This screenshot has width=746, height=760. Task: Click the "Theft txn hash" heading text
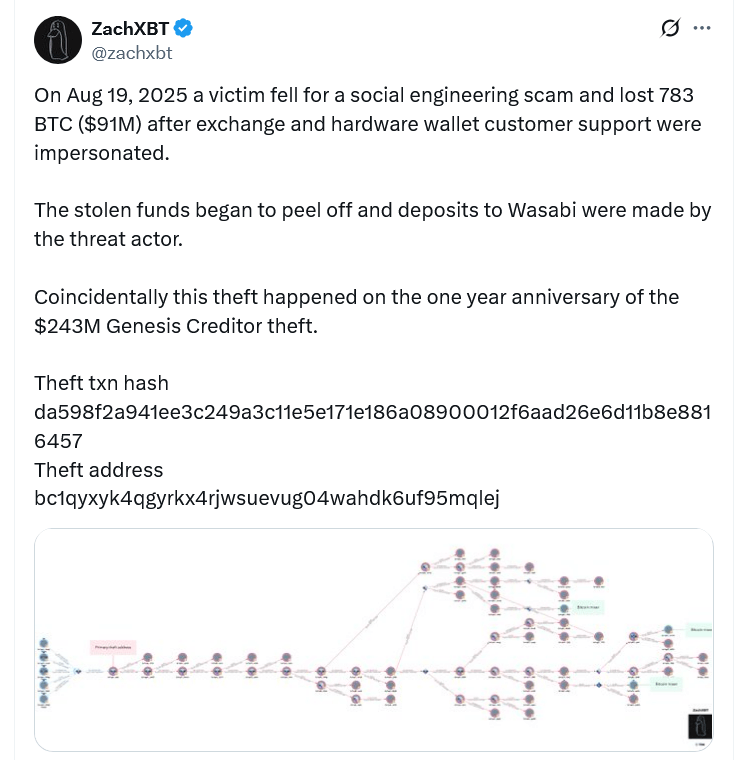[x=101, y=383]
